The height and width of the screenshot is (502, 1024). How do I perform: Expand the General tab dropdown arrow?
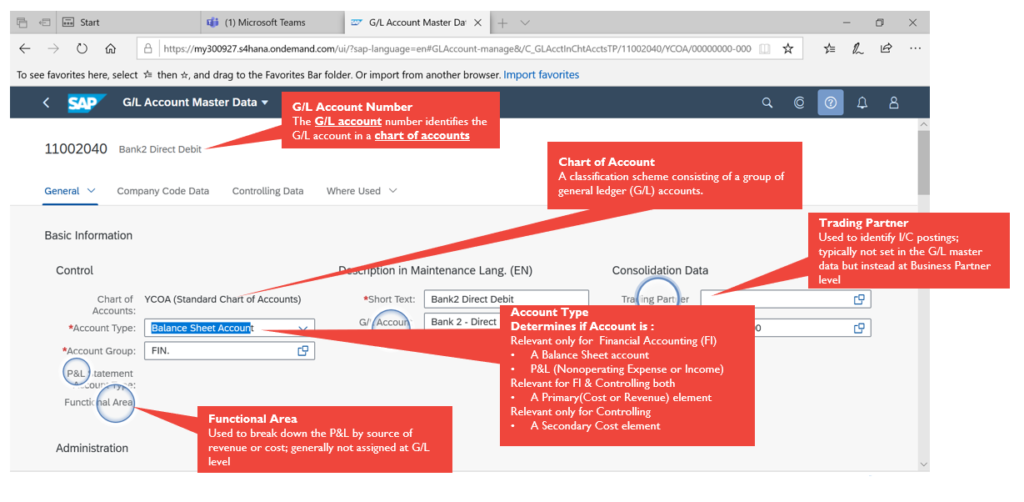coord(91,191)
